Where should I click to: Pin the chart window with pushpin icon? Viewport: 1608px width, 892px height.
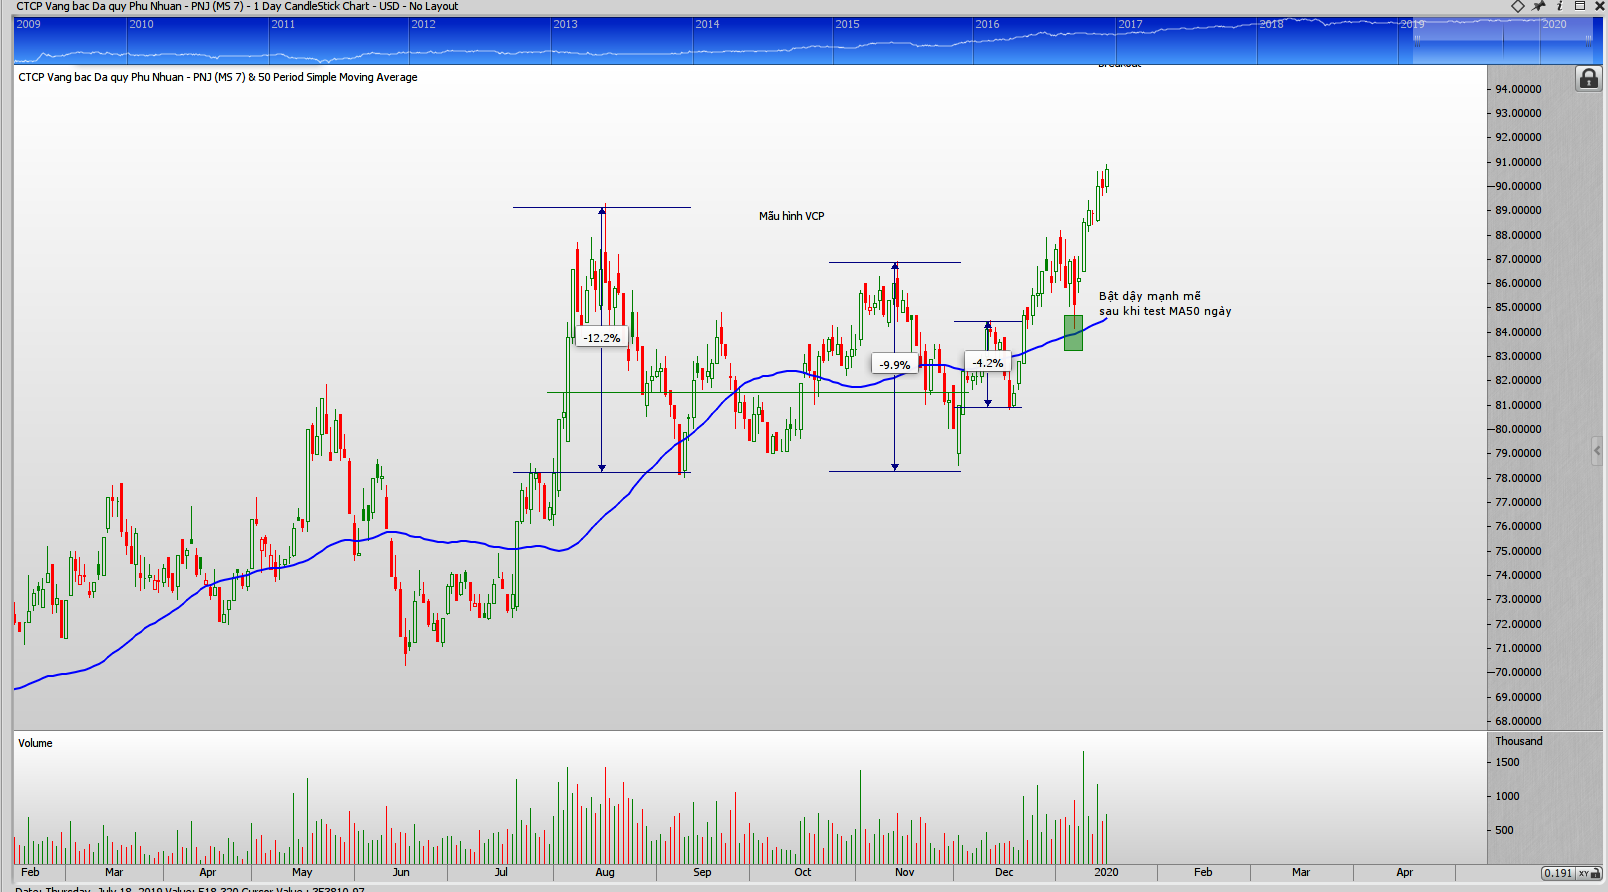tap(1539, 6)
